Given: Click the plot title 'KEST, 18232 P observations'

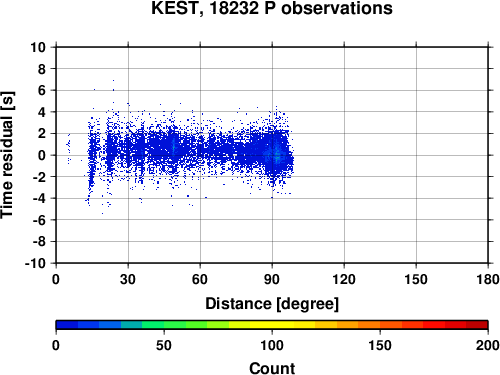Looking at the screenshot, I should pyautogui.click(x=272, y=8).
